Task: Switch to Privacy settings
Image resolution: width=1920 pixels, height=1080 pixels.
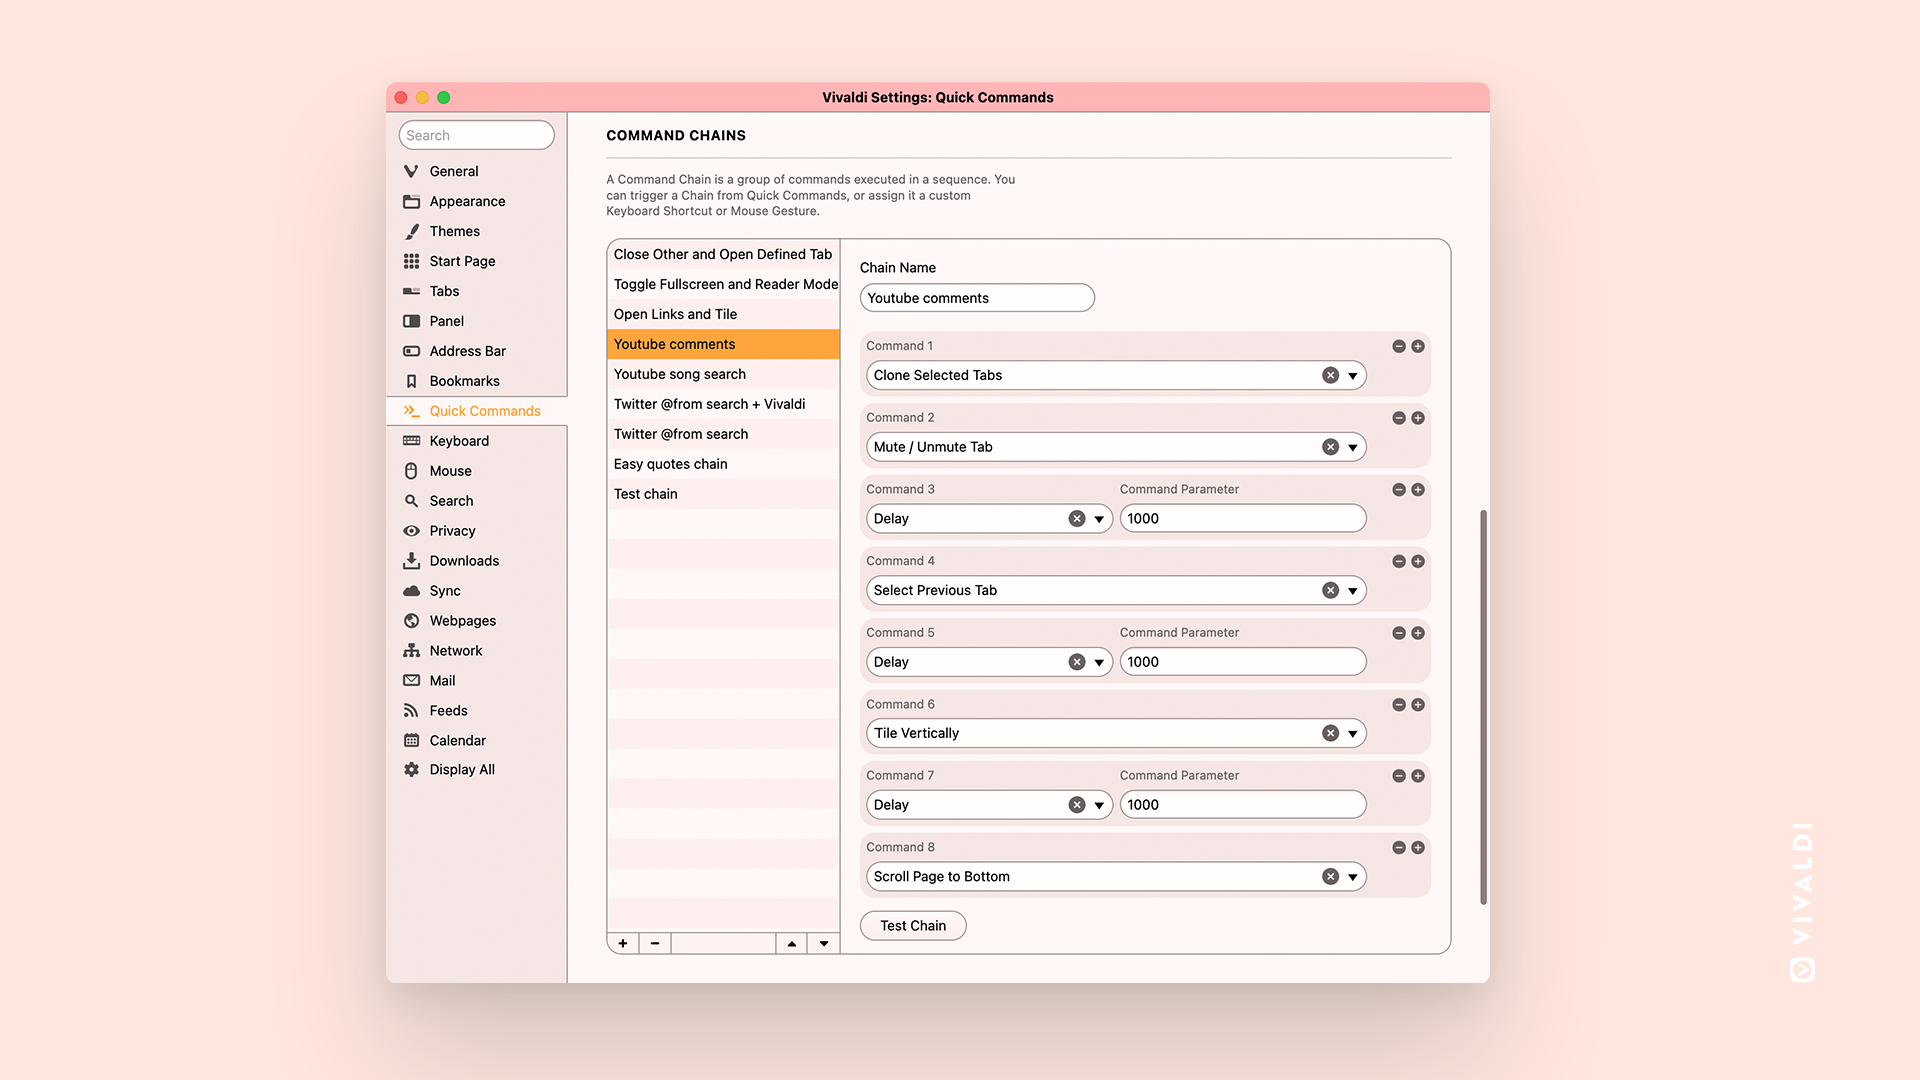Action: point(477,531)
